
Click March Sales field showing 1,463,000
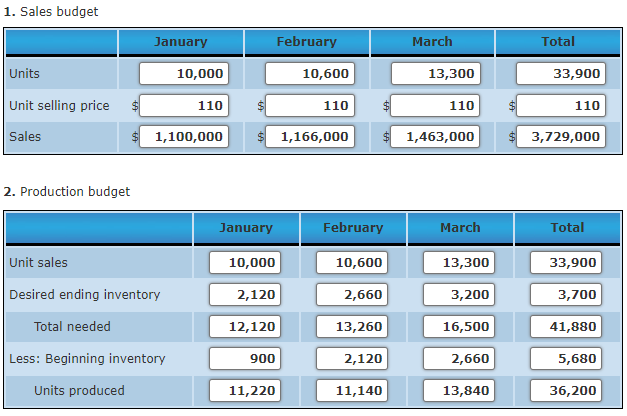click(x=435, y=137)
